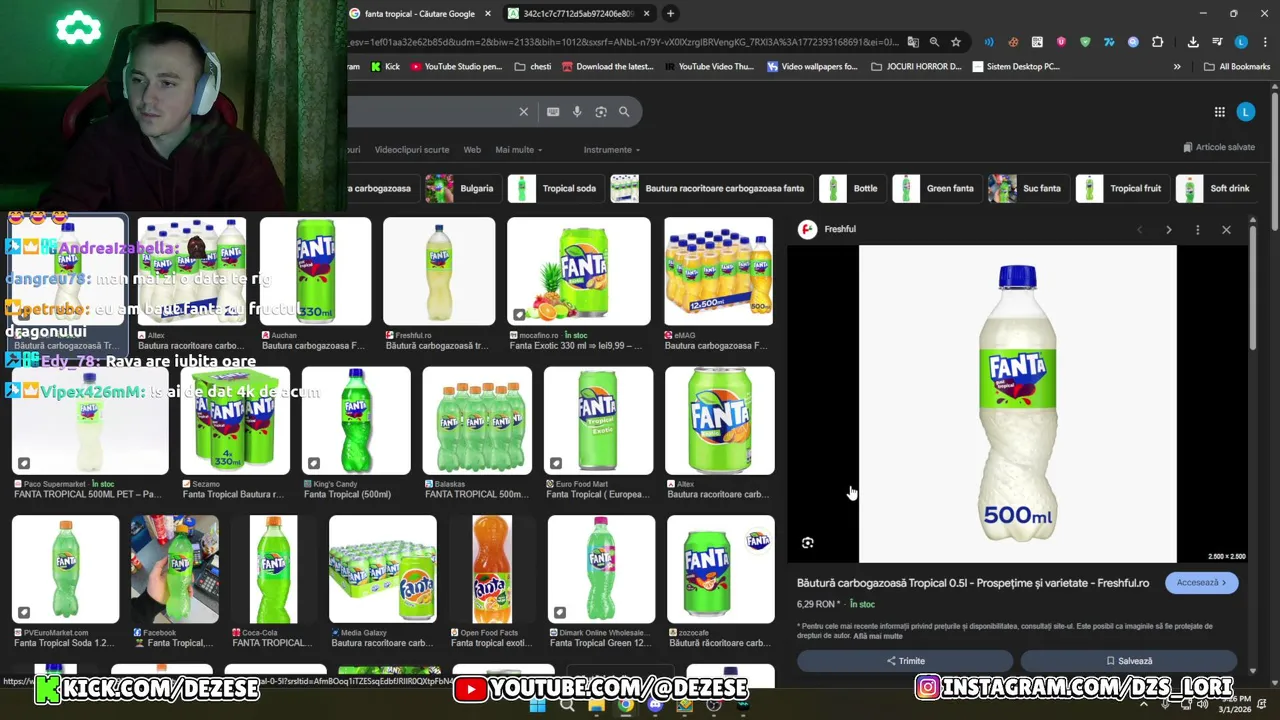This screenshot has width=1280, height=720.
Task: Open the JOCURI HORROR bookmarks folder
Action: coord(916,67)
